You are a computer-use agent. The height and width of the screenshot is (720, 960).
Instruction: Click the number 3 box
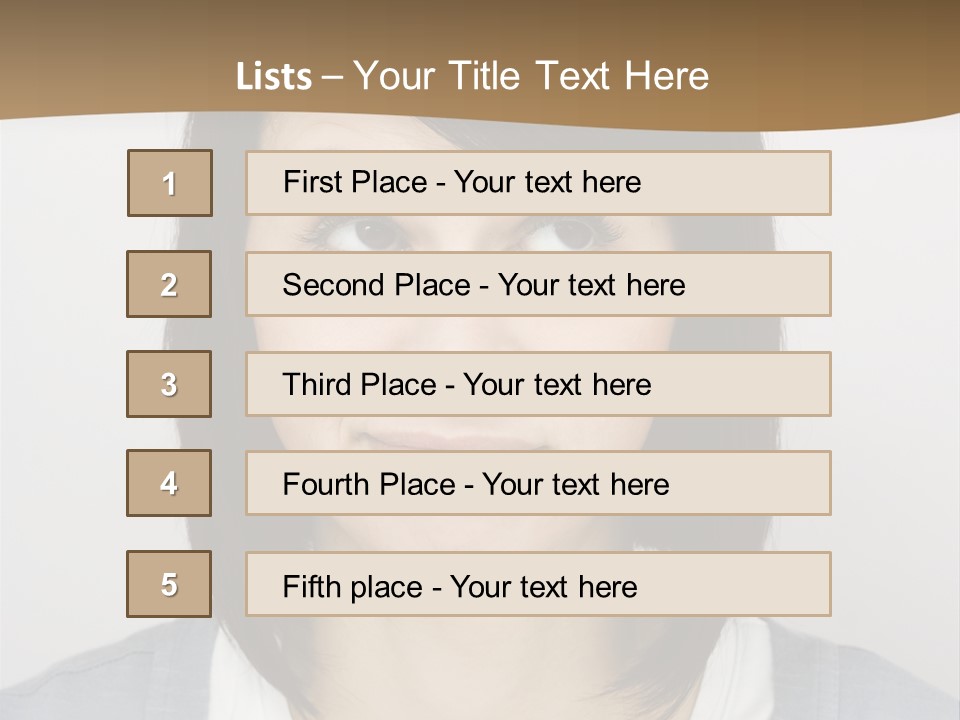point(169,384)
